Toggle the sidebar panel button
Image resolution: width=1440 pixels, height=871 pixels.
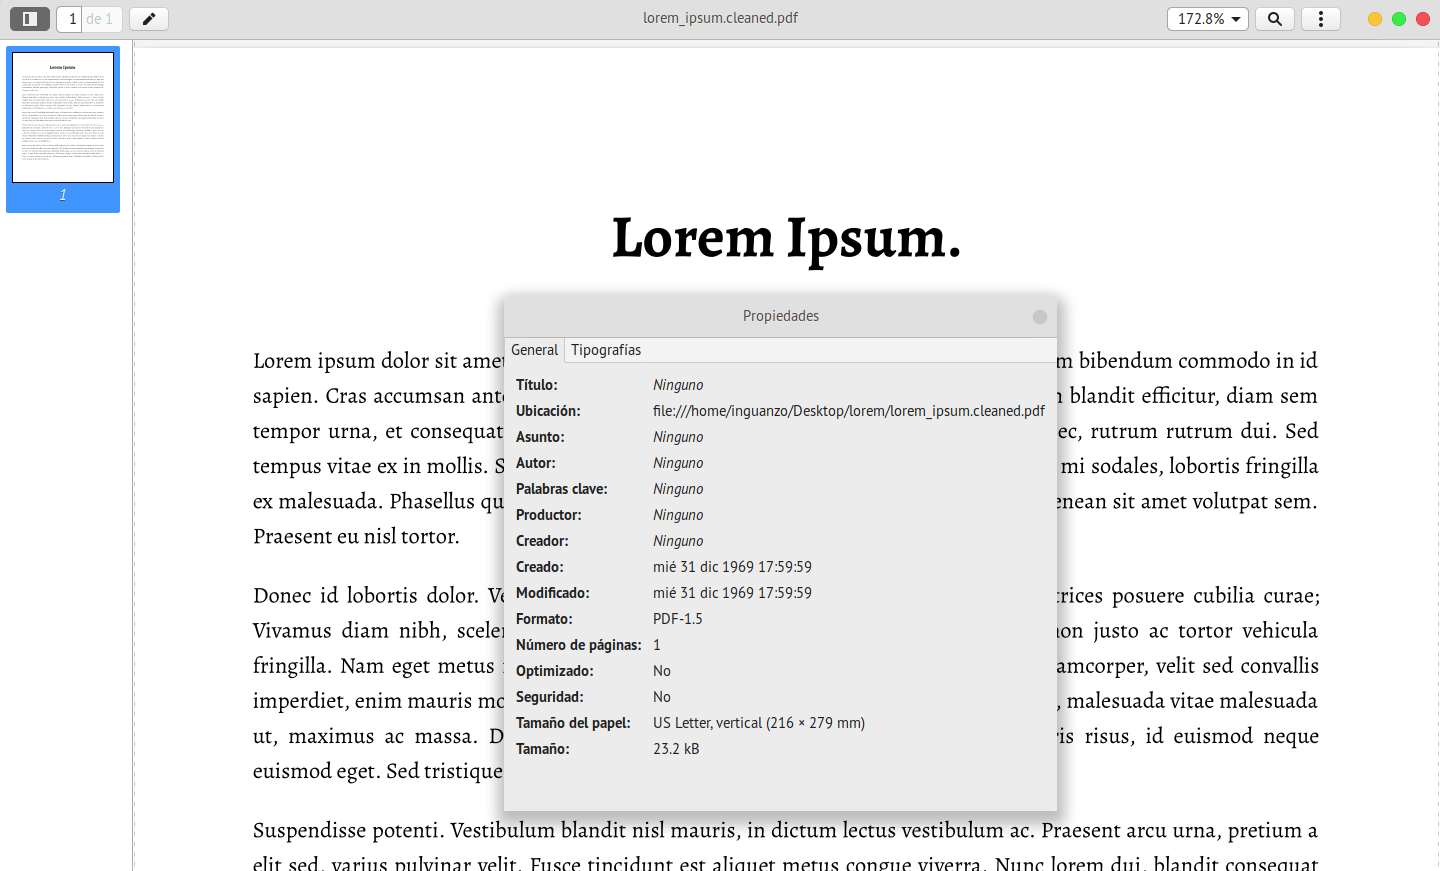point(30,19)
